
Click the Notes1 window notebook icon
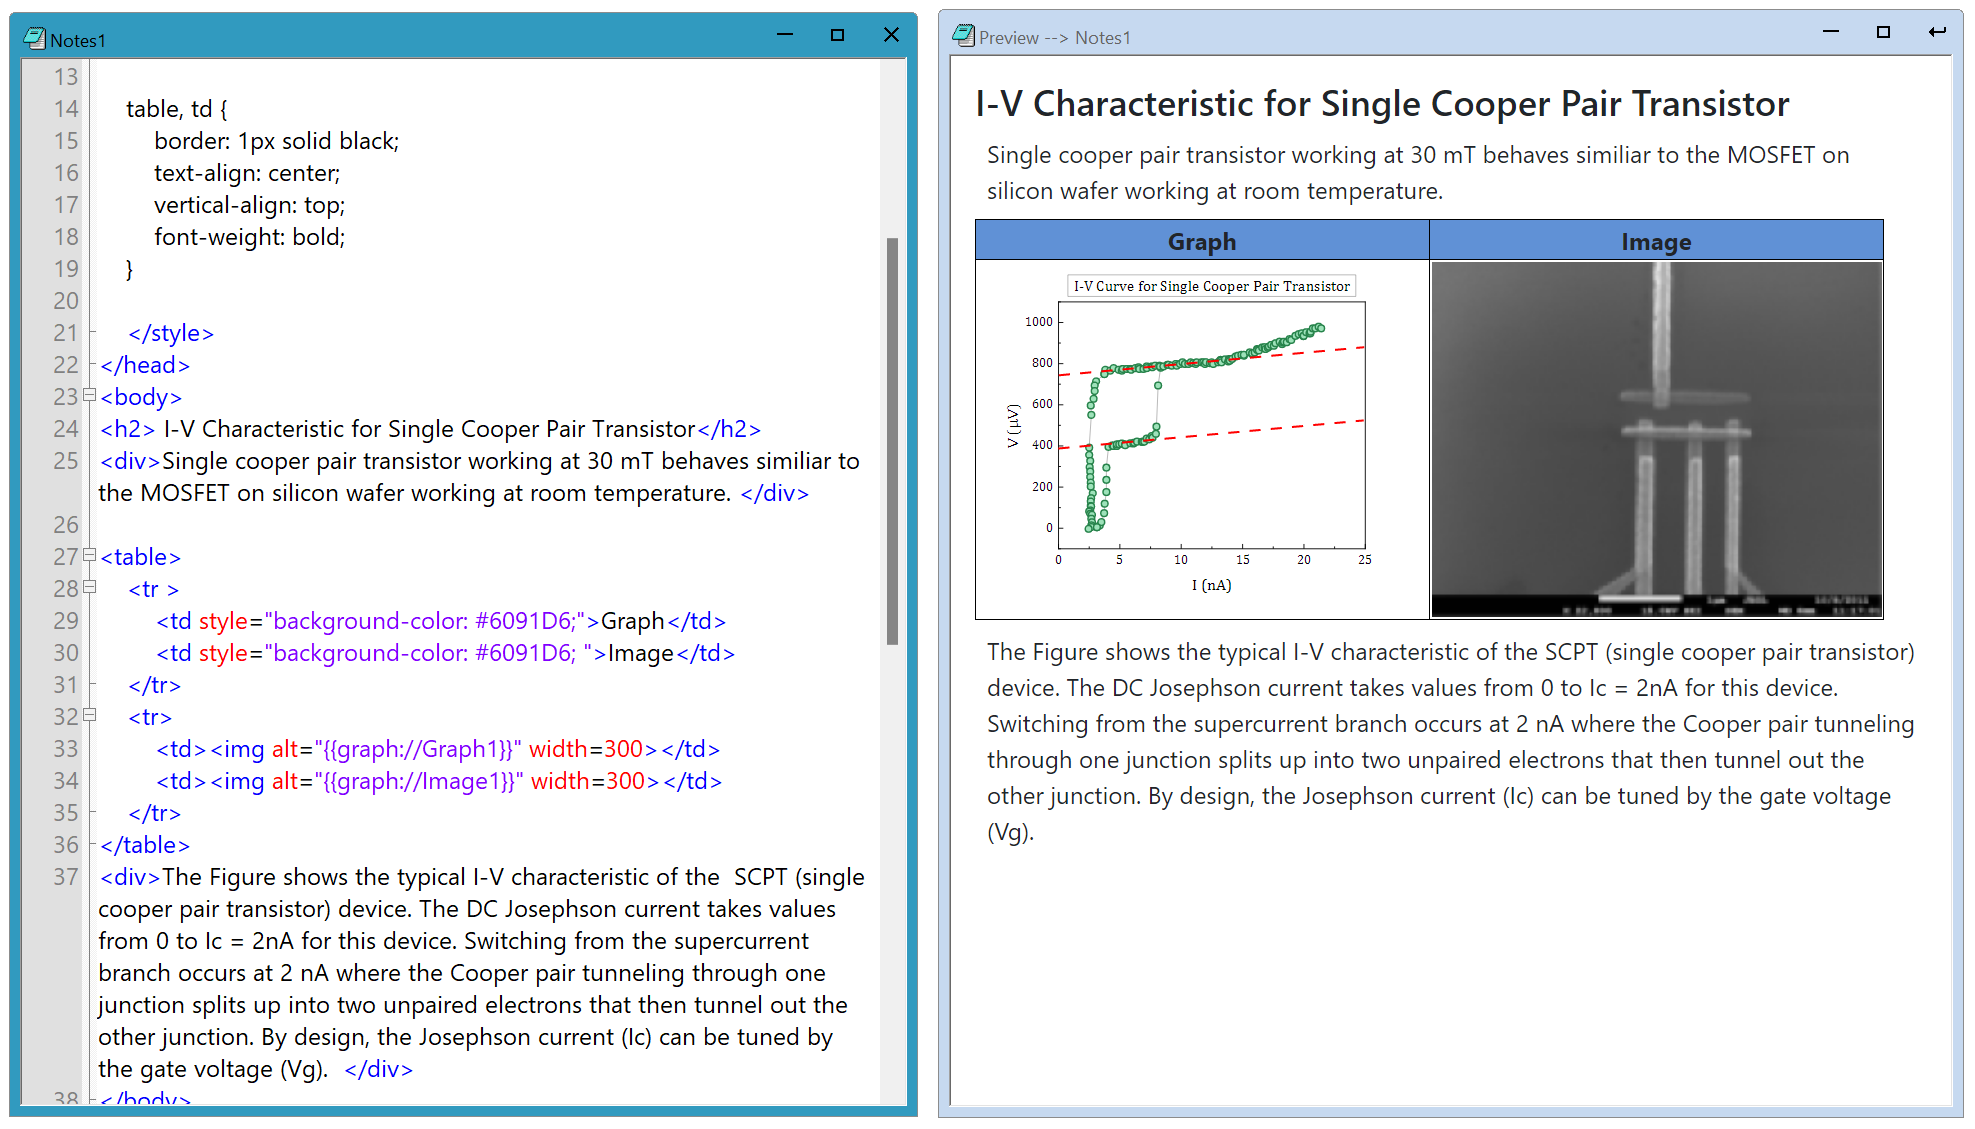[x=34, y=39]
